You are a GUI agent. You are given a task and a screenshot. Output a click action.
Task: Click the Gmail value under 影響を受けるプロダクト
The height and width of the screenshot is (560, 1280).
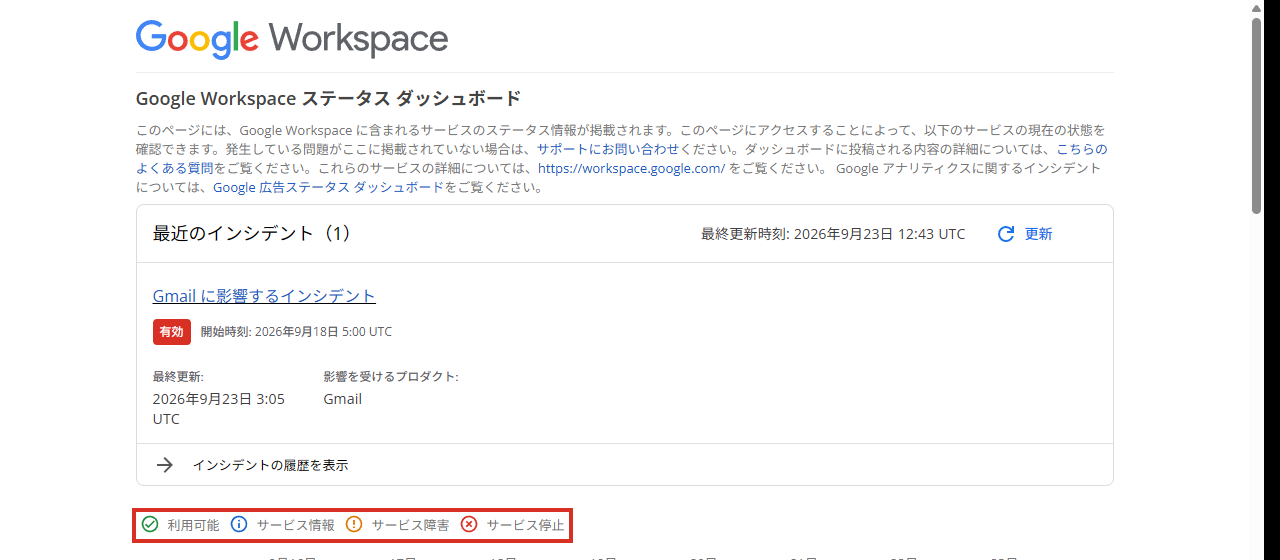coord(343,399)
